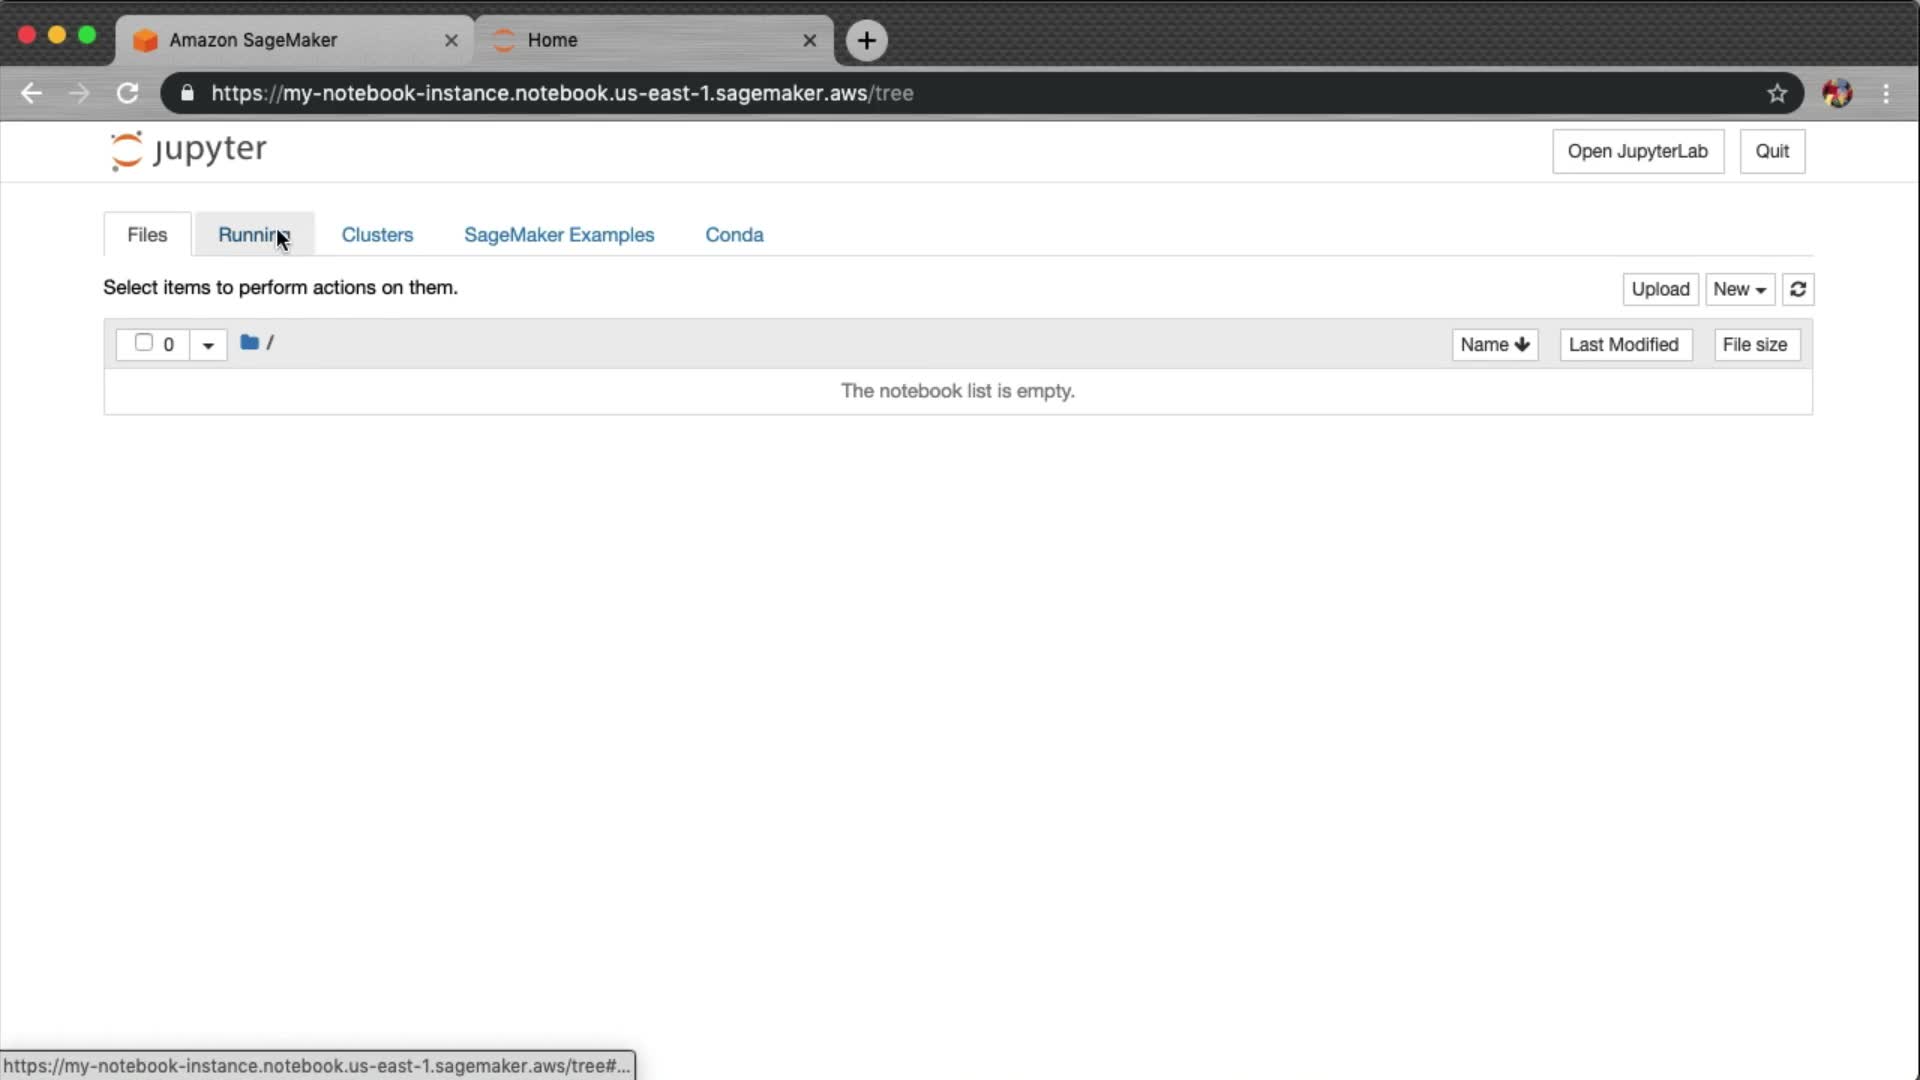Open a new browser tab
Screen dimensions: 1920x1080
[866, 40]
